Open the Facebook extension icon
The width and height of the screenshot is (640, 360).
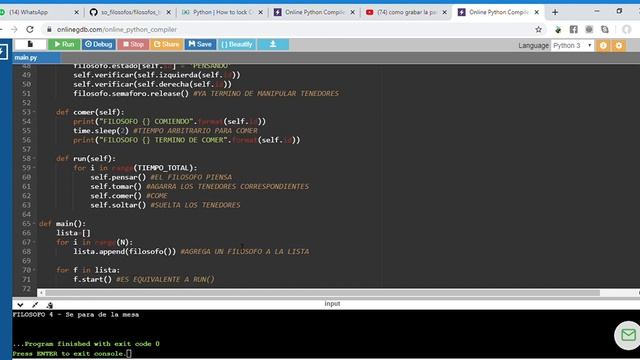[573, 29]
